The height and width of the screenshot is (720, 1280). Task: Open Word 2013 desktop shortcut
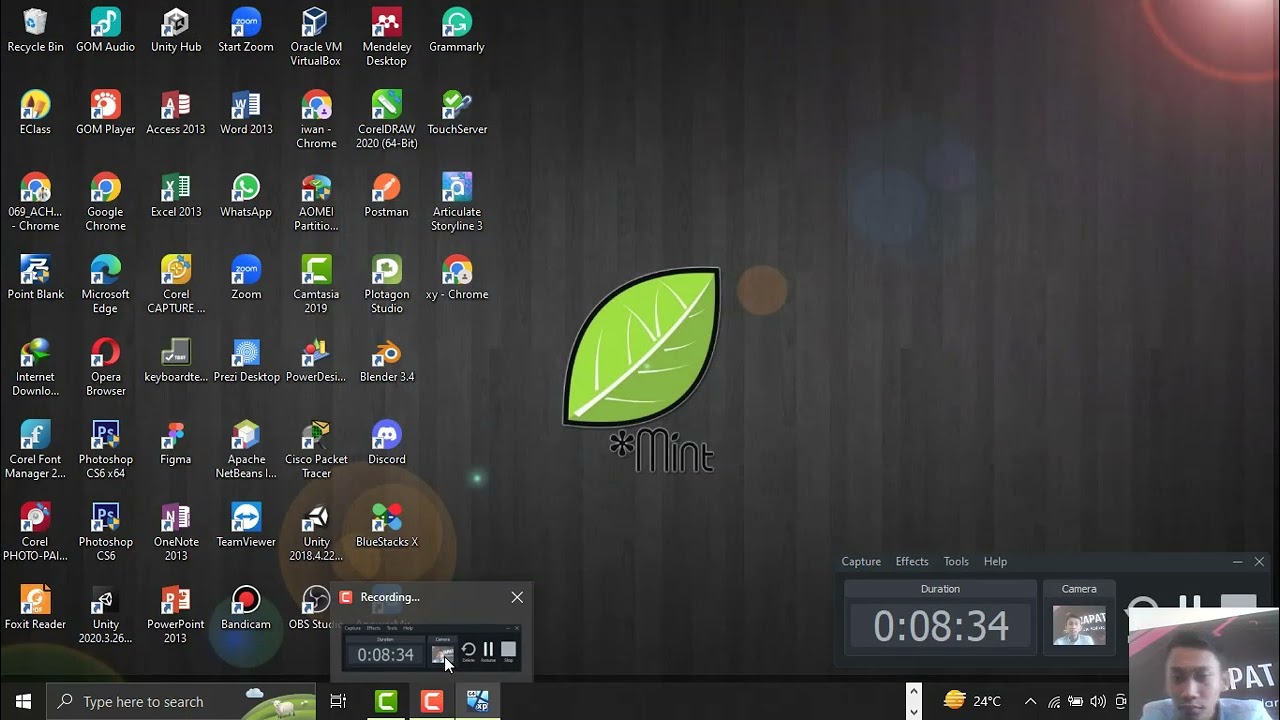point(246,113)
